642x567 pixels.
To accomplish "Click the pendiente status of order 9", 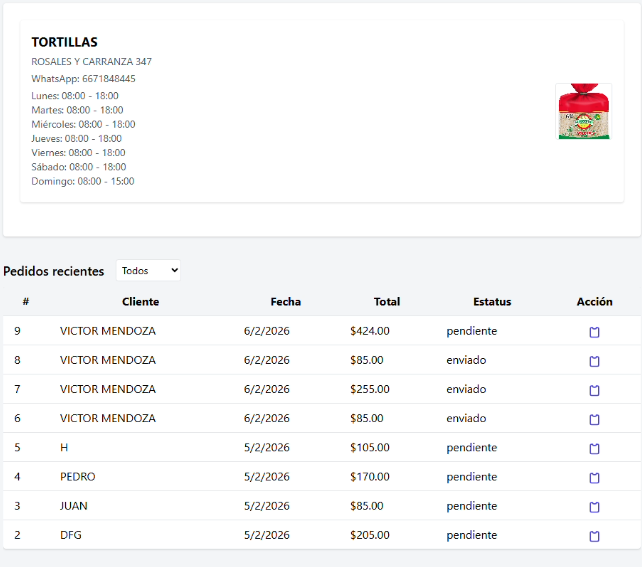I will pos(471,331).
